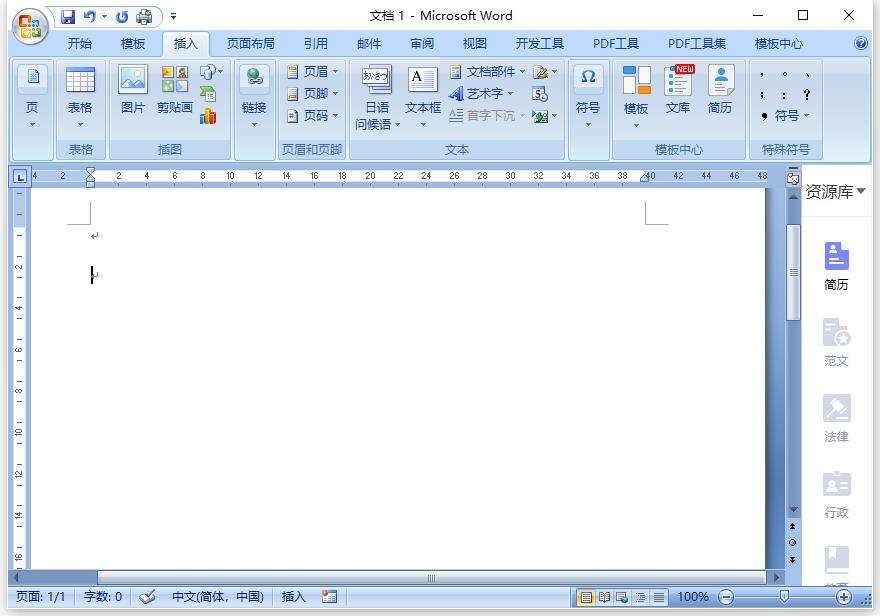Insert a SmartArt graphic
Image resolution: width=880 pixels, height=616 pixels.
(x=208, y=93)
